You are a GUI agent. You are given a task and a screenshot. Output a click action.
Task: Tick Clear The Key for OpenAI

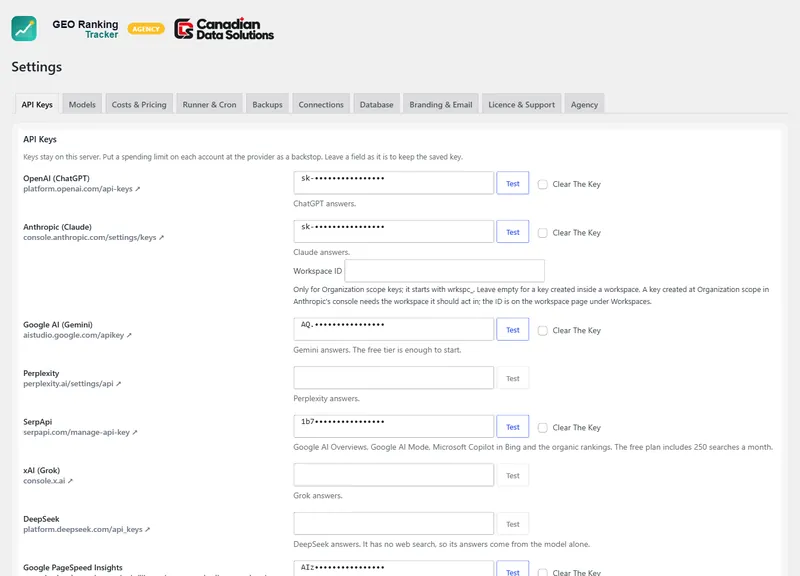[x=543, y=184]
